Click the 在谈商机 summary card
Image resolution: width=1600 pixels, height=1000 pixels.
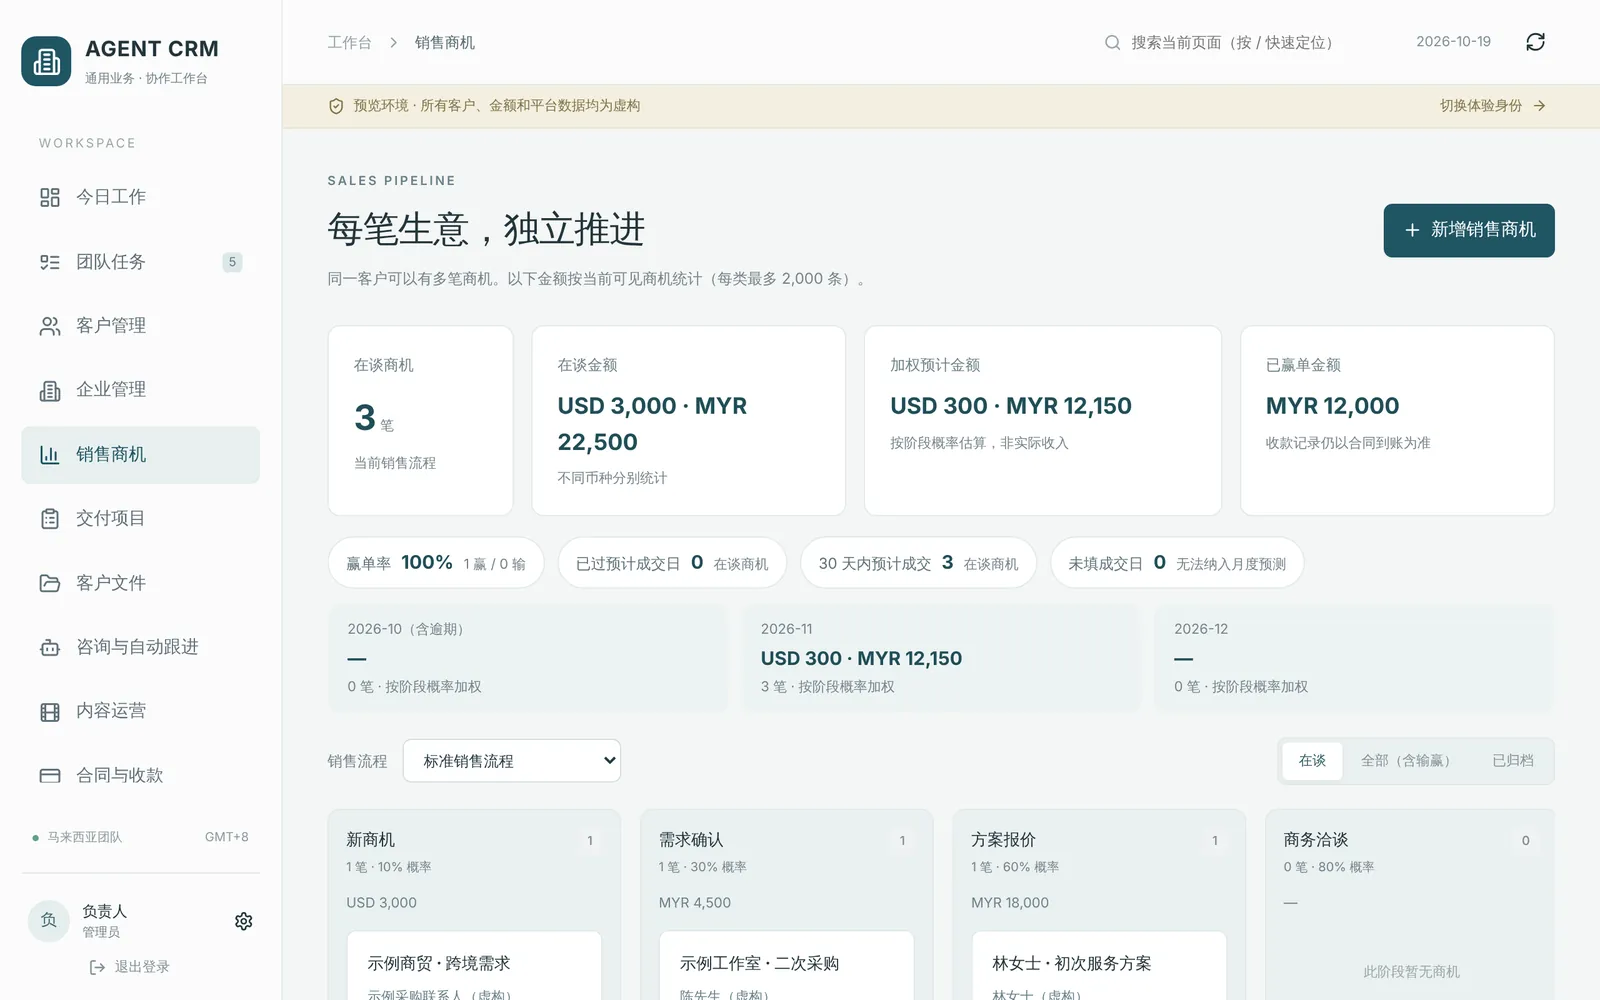point(421,421)
